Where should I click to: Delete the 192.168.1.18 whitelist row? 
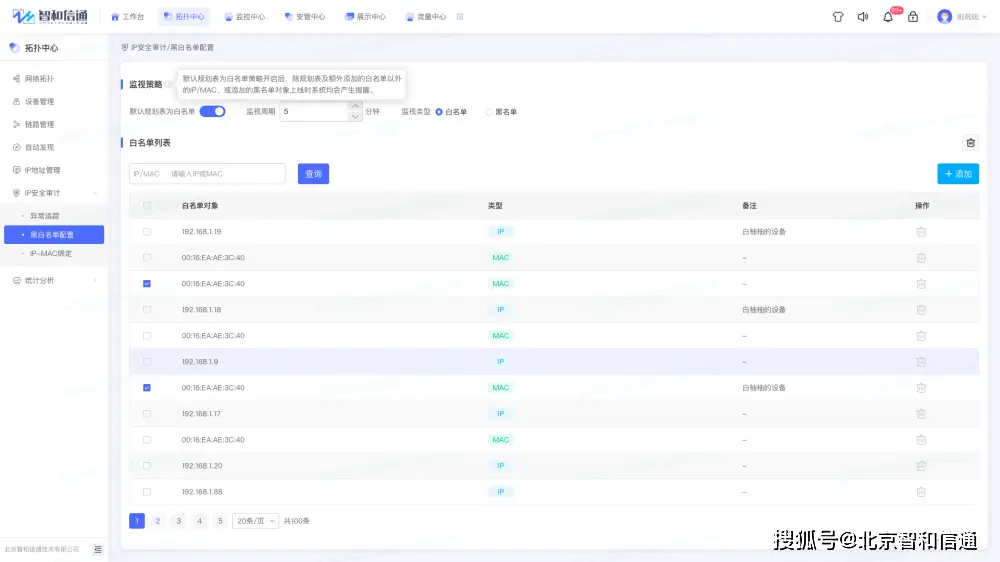pos(921,309)
